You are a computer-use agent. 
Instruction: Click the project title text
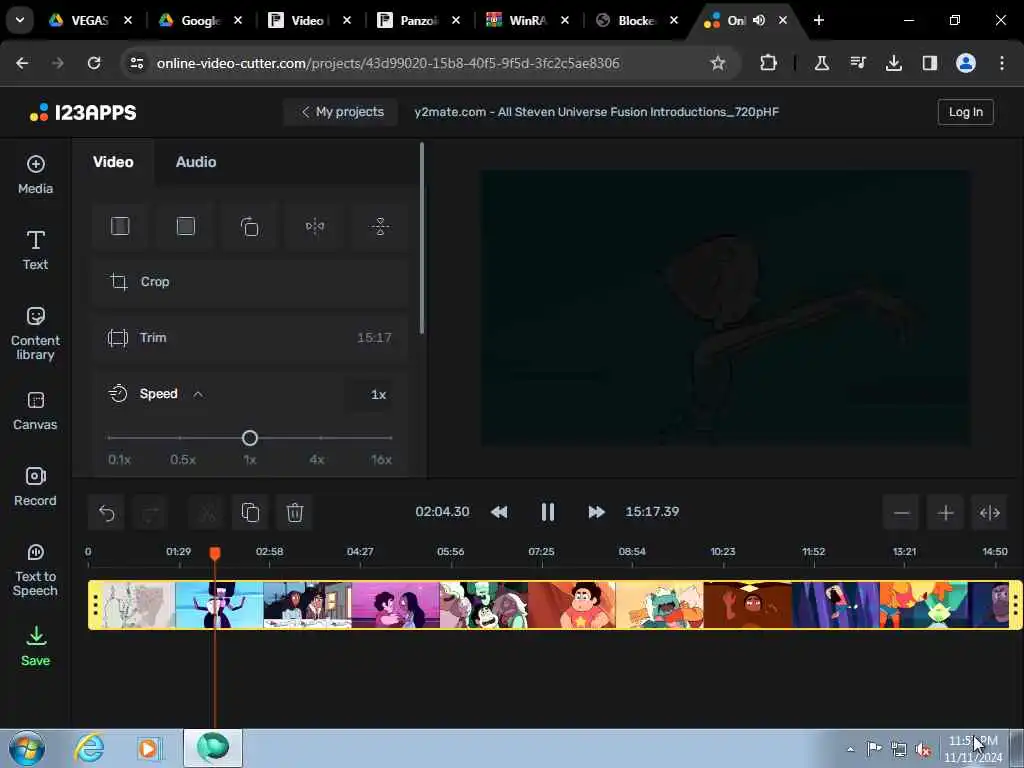coord(596,112)
